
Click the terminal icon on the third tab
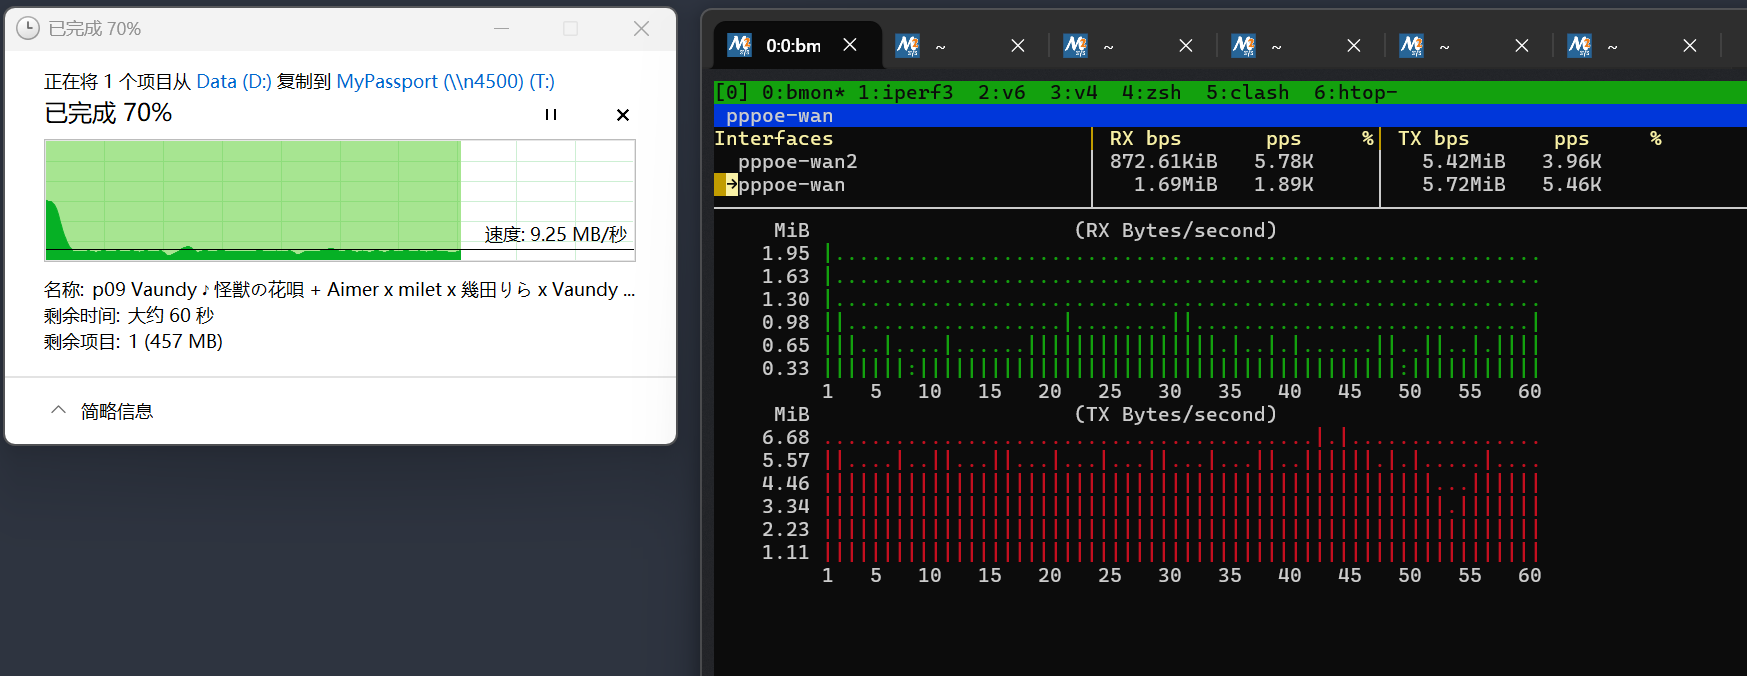tap(1075, 45)
